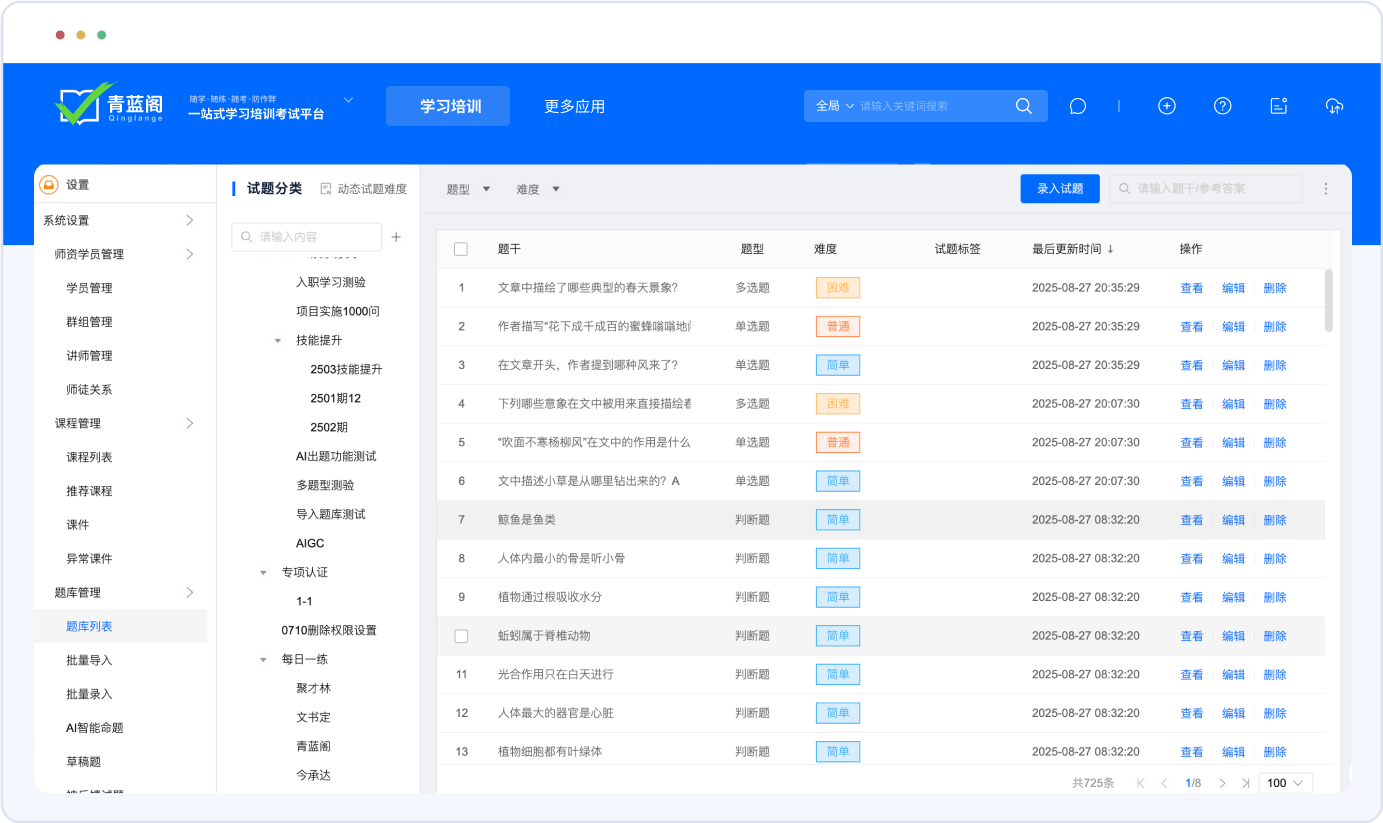The width and height of the screenshot is (1383, 823).
Task: Open the page size 100 dropdown
Action: (1285, 783)
